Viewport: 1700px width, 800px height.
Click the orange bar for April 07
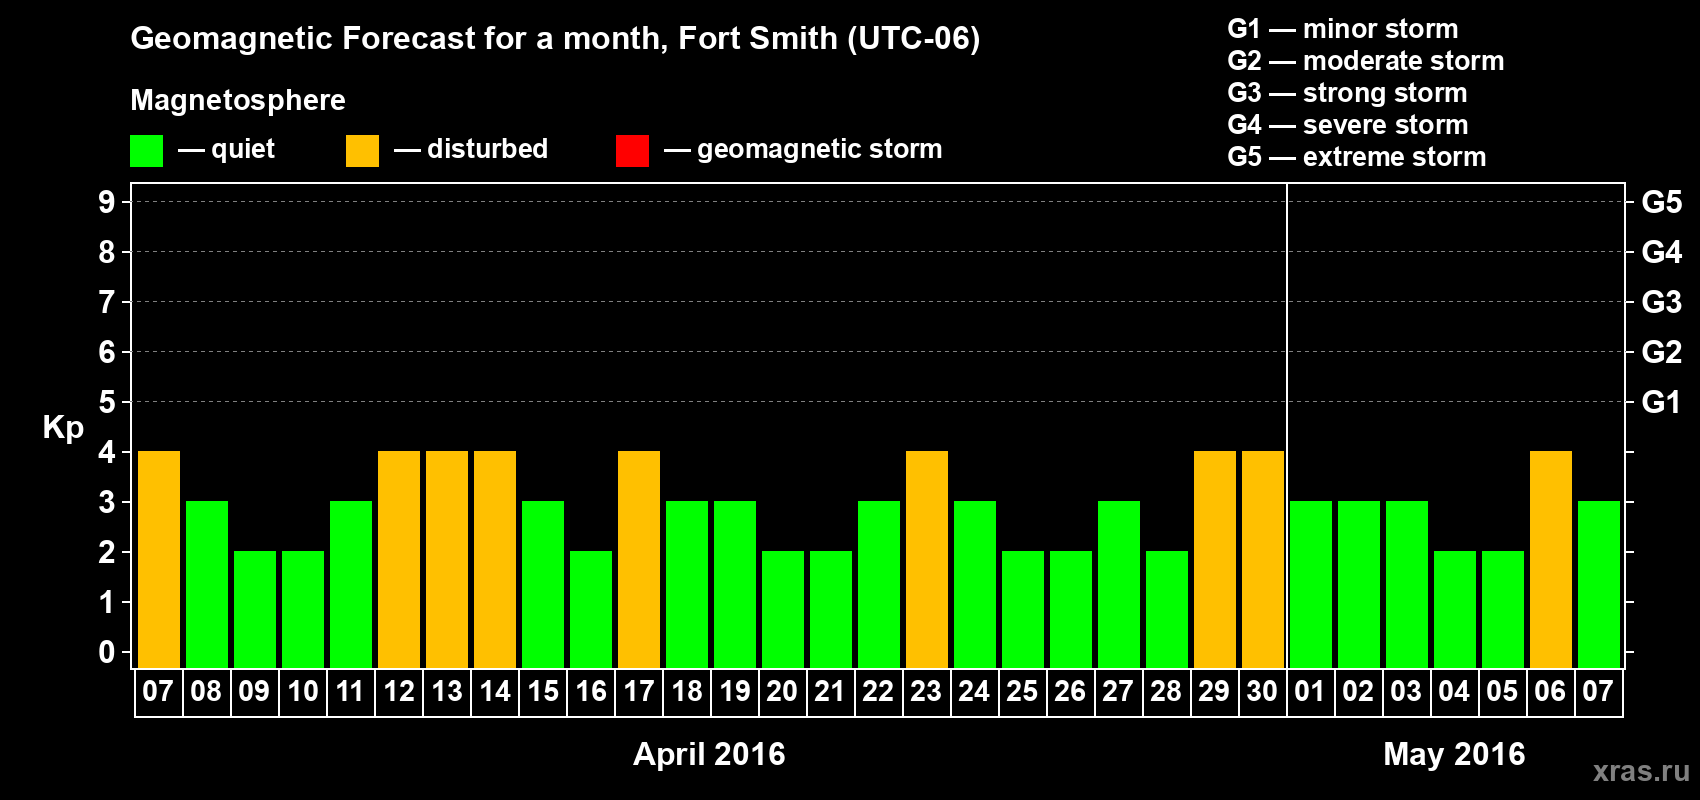pyautogui.click(x=159, y=560)
